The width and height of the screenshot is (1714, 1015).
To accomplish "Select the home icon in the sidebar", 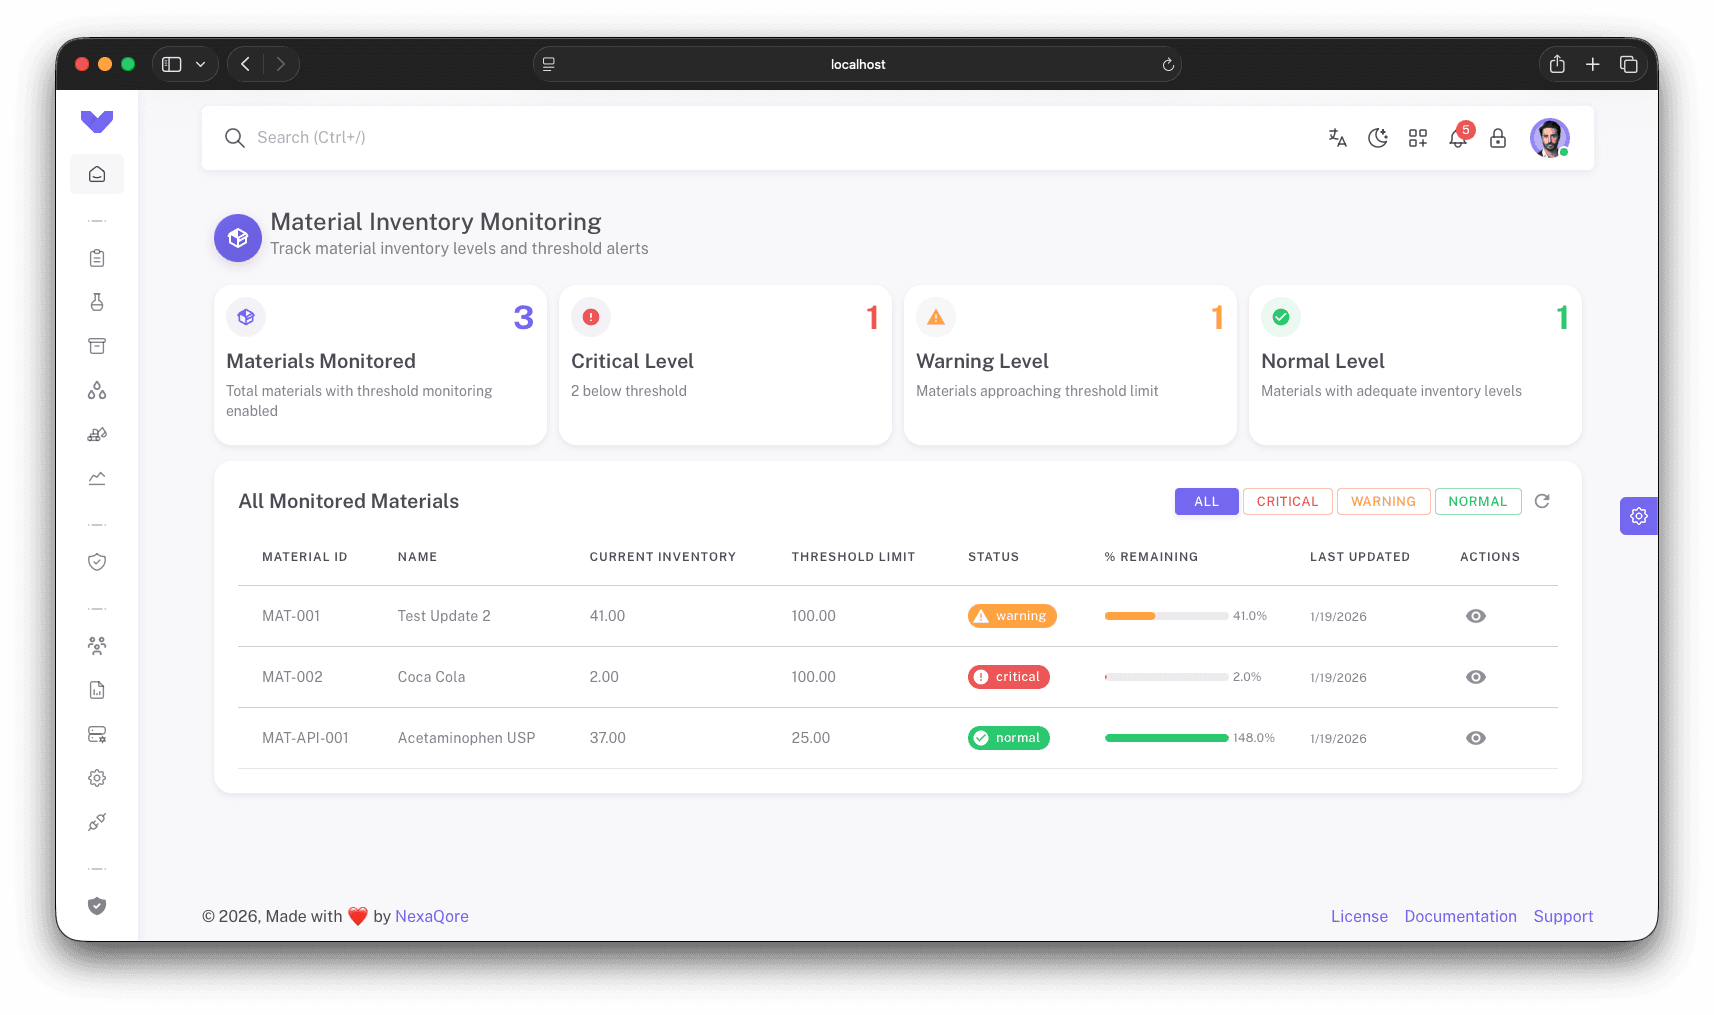I will pos(96,173).
